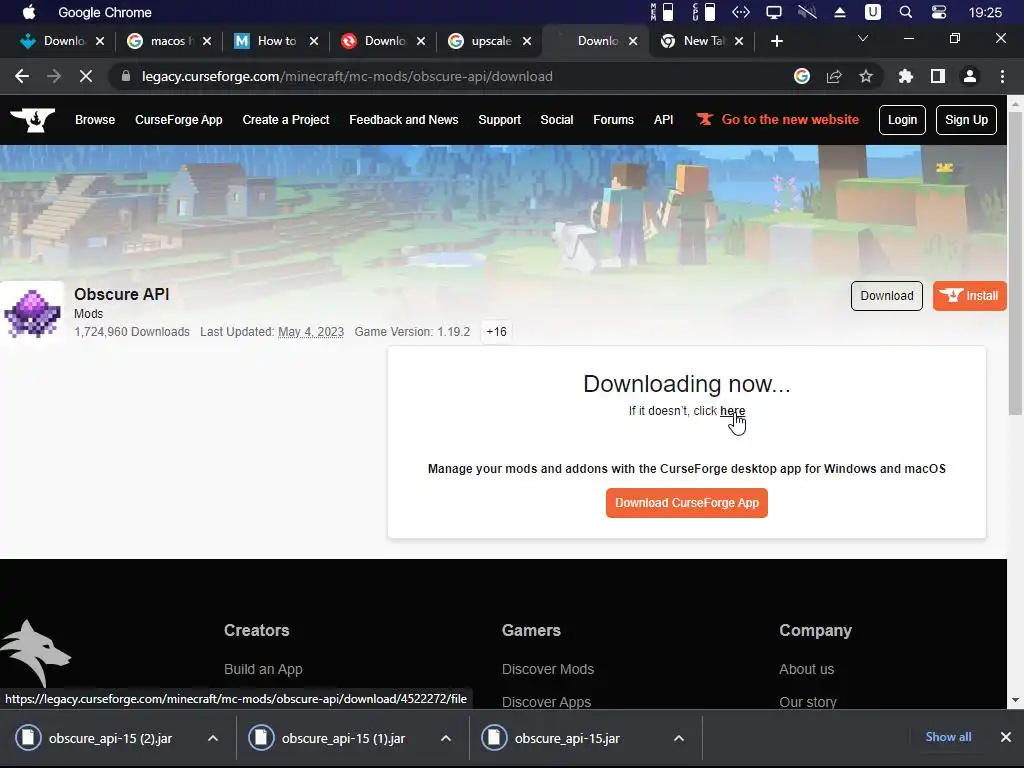The height and width of the screenshot is (768, 1024).
Task: Click the Mods category link
Action: 88,313
